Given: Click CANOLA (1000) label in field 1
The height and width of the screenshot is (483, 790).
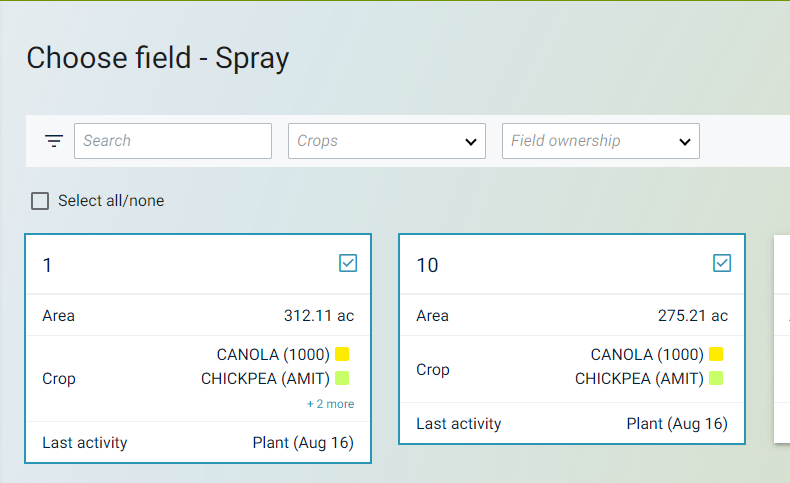Looking at the screenshot, I should coord(273,354).
